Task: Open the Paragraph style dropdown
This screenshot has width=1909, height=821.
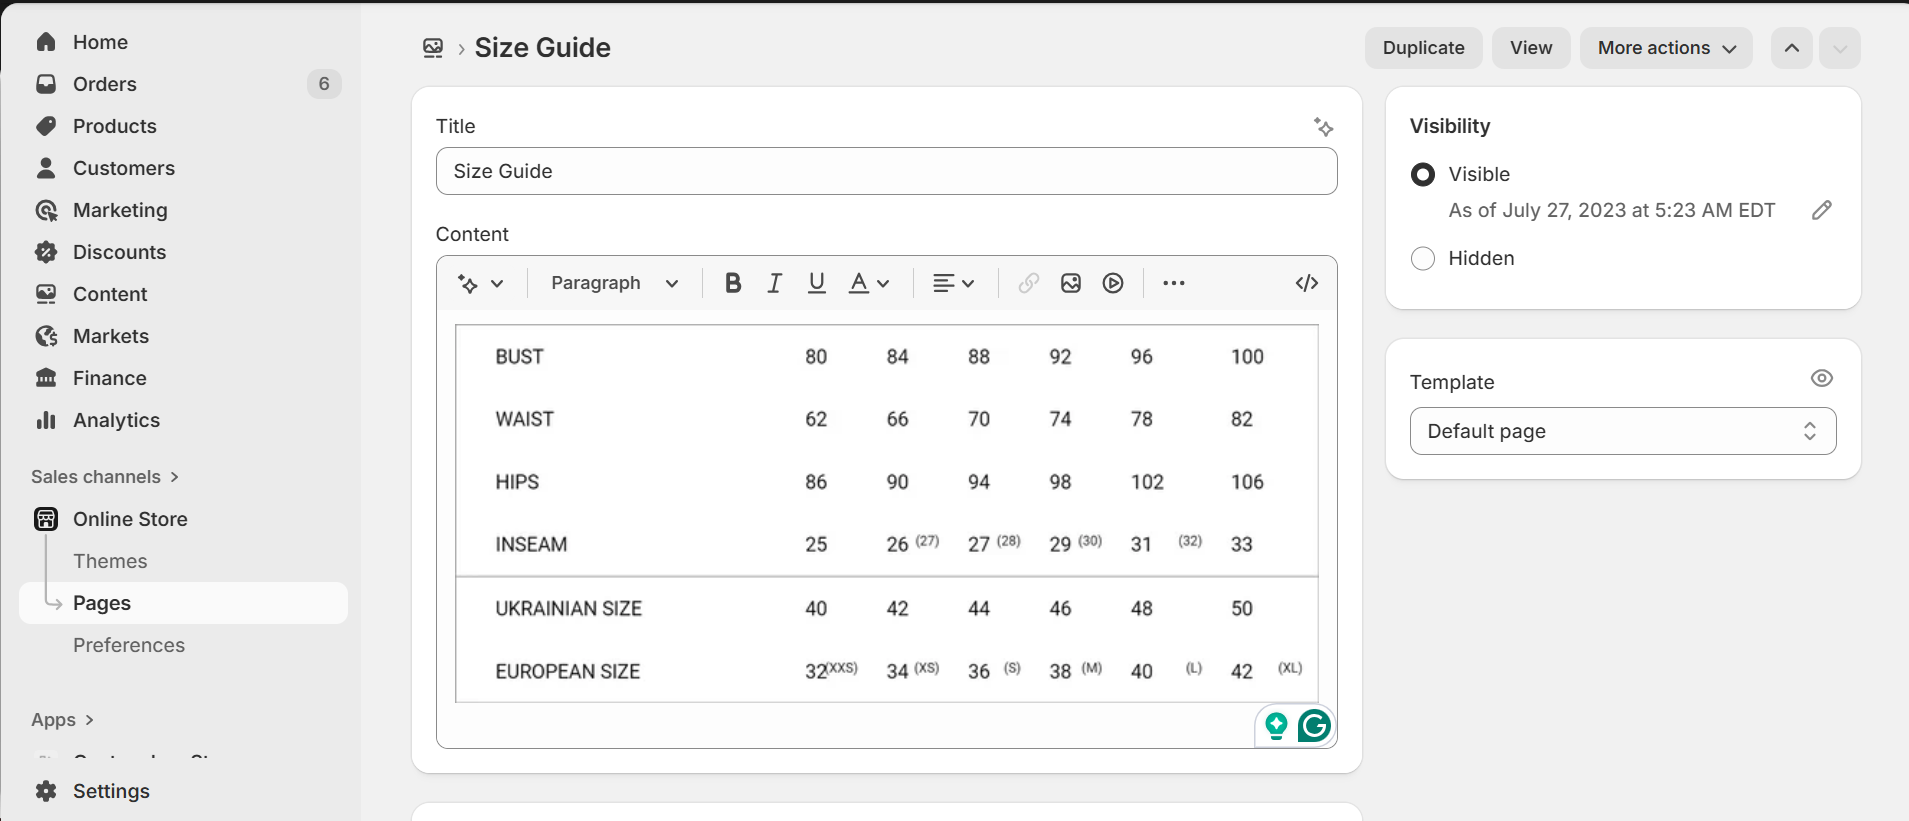Action: (x=615, y=283)
